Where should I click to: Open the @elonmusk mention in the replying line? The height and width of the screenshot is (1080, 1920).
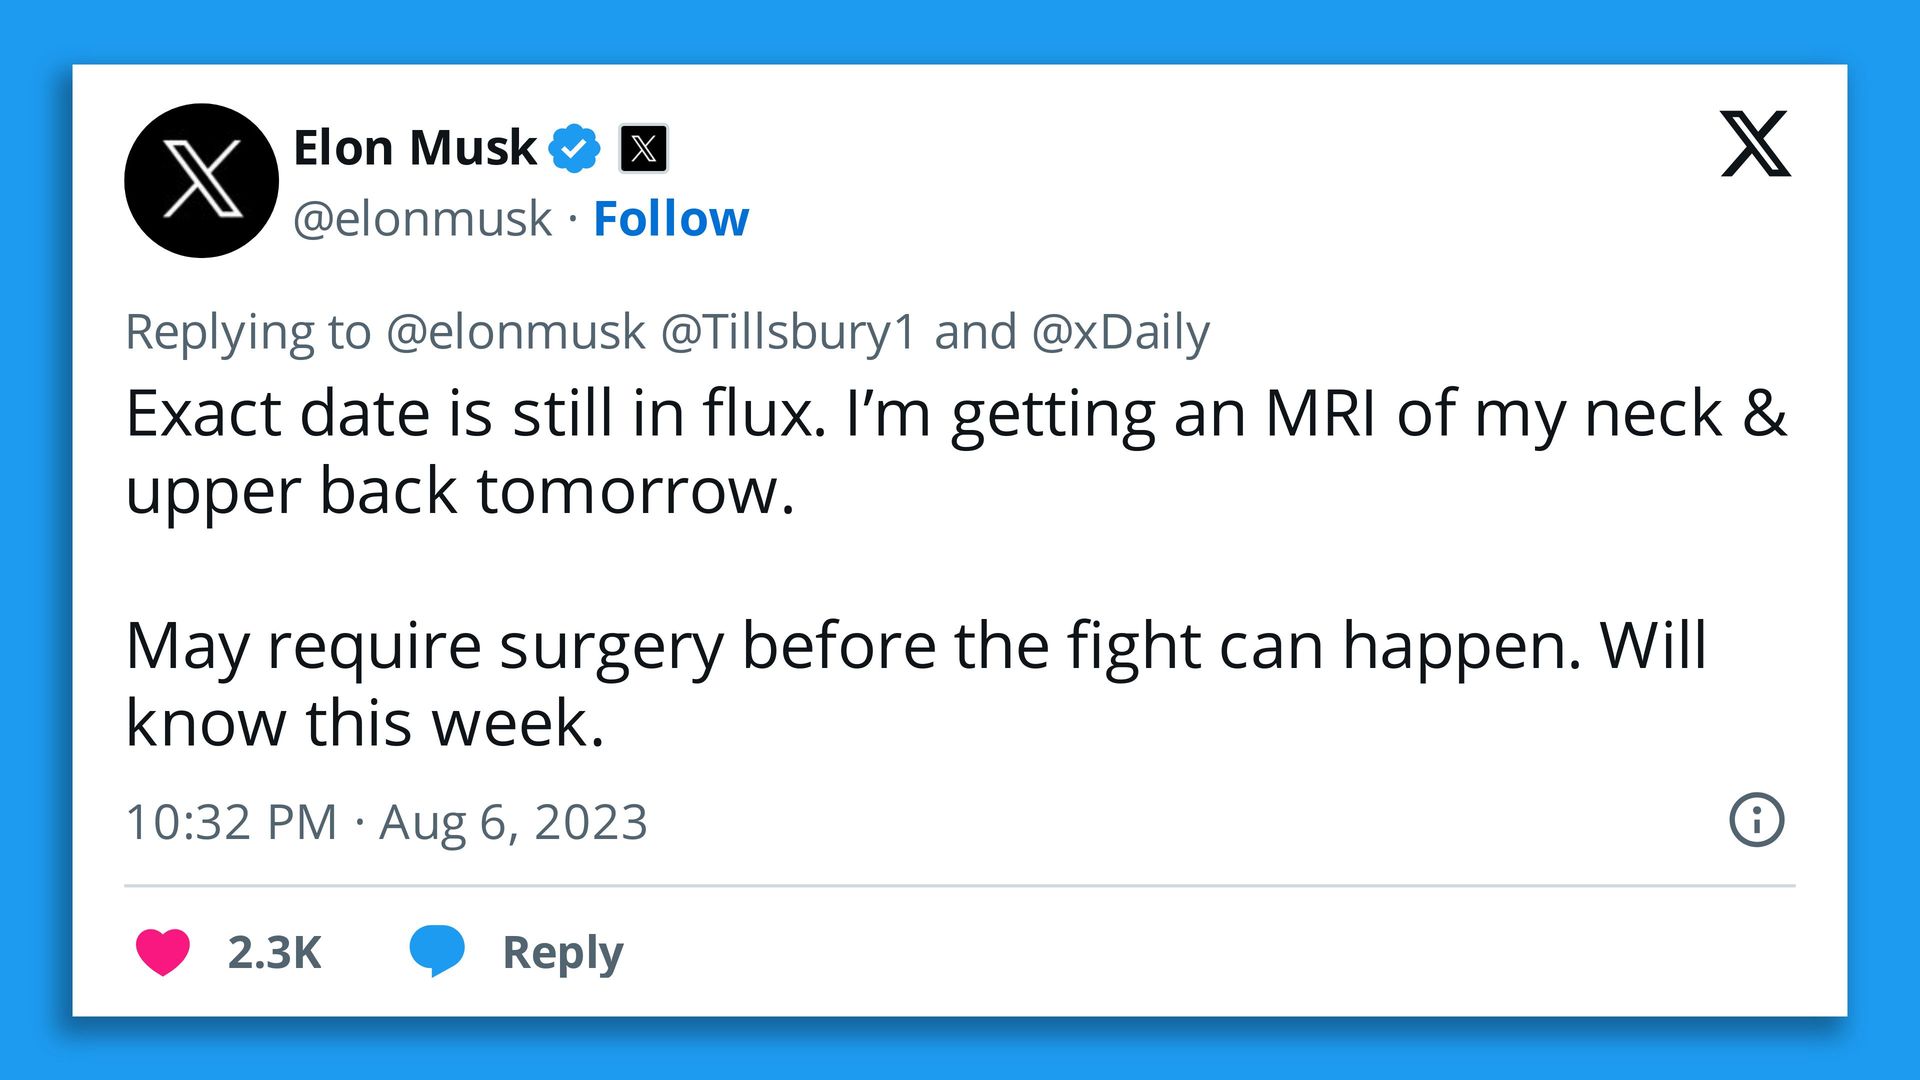(x=516, y=332)
